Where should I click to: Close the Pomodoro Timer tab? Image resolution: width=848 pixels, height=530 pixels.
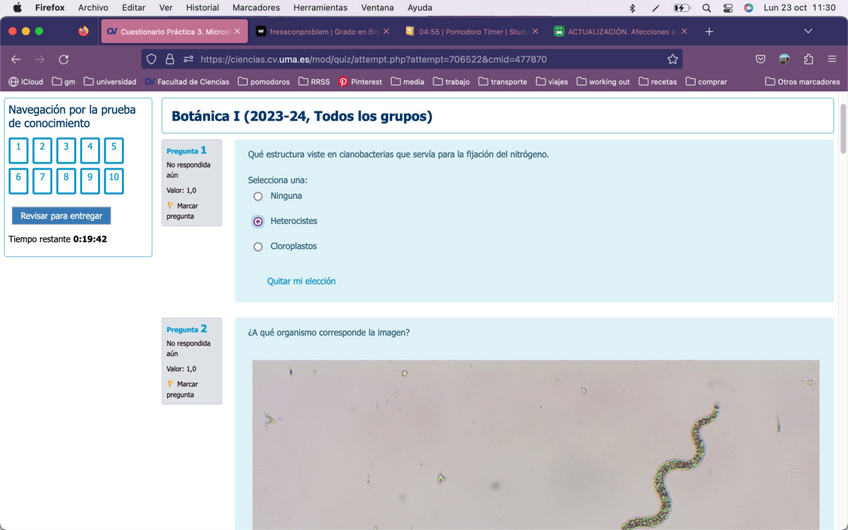(535, 31)
